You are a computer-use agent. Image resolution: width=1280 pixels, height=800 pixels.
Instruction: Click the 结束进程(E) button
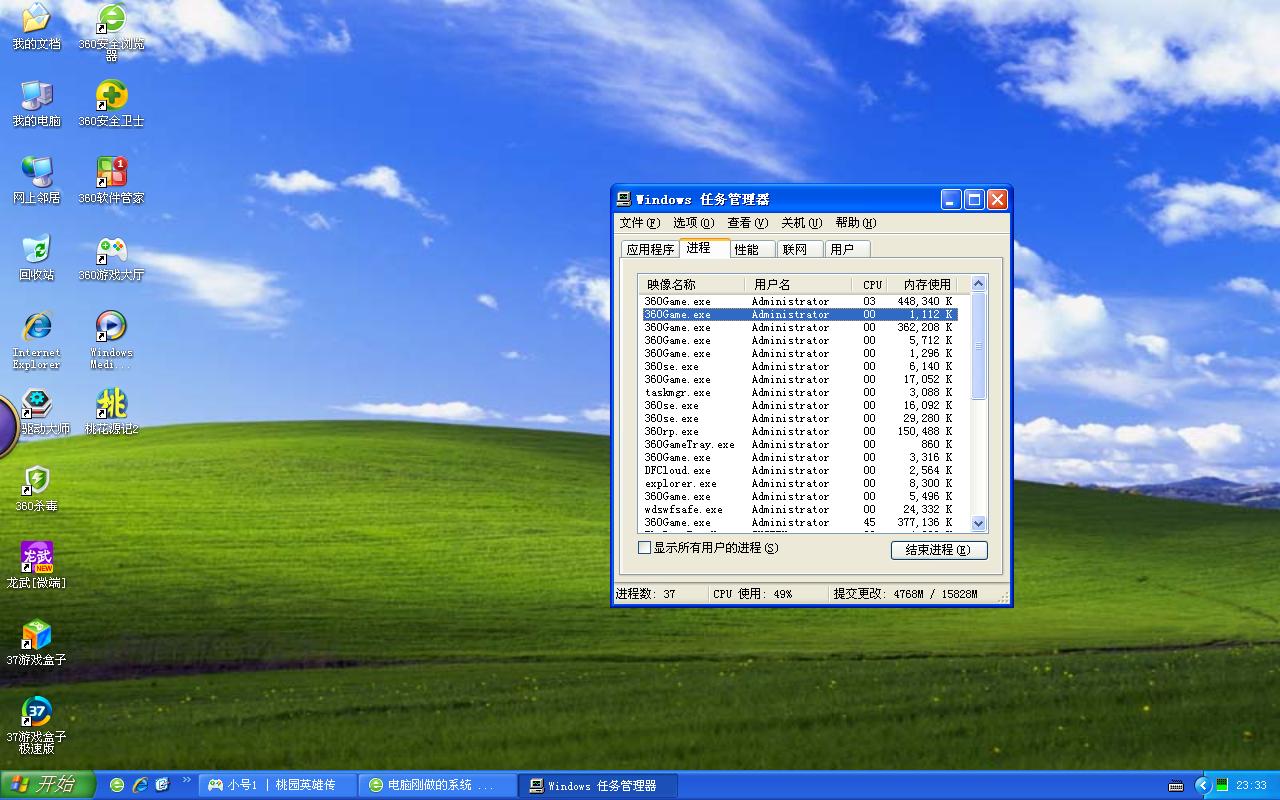[x=939, y=550]
